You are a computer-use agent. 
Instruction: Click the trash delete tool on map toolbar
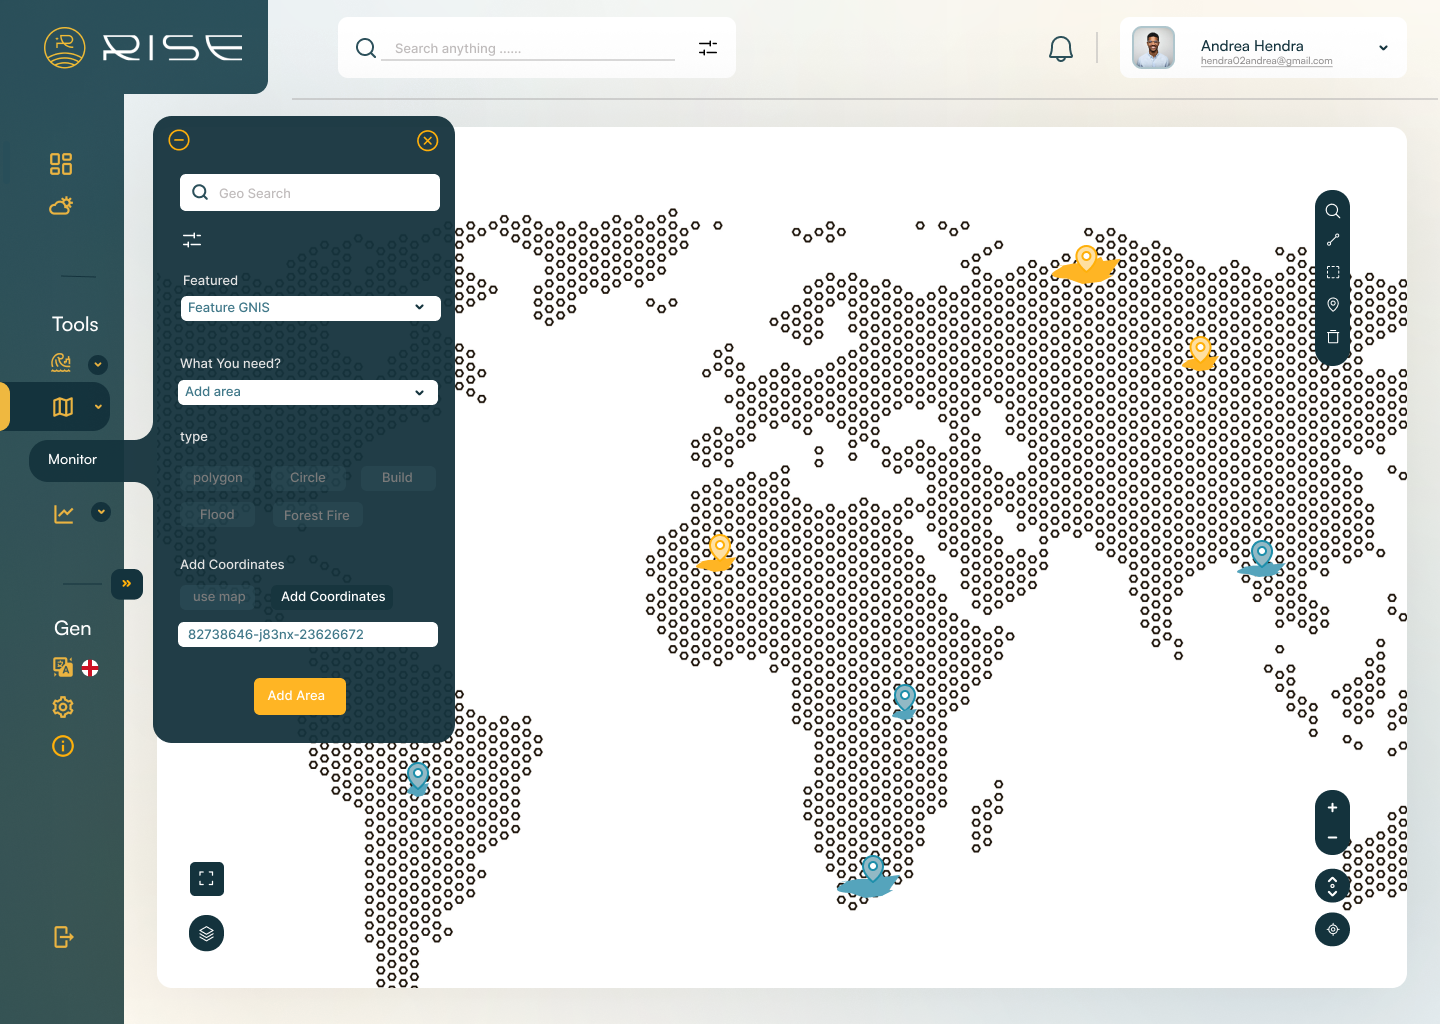click(x=1332, y=337)
